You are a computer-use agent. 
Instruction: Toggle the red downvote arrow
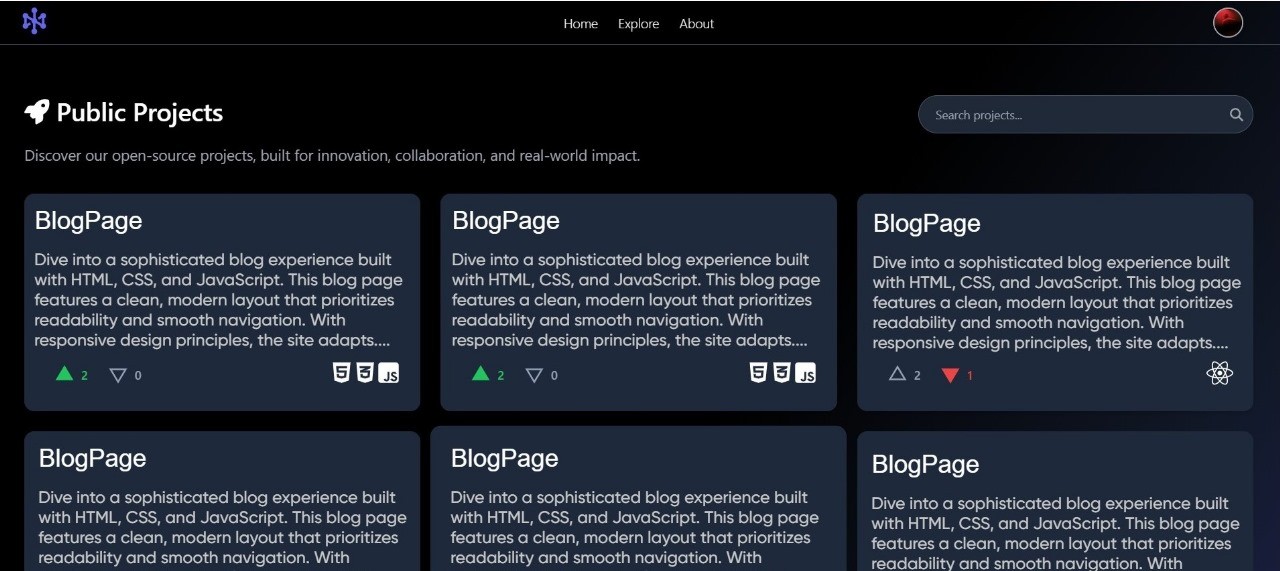950,375
